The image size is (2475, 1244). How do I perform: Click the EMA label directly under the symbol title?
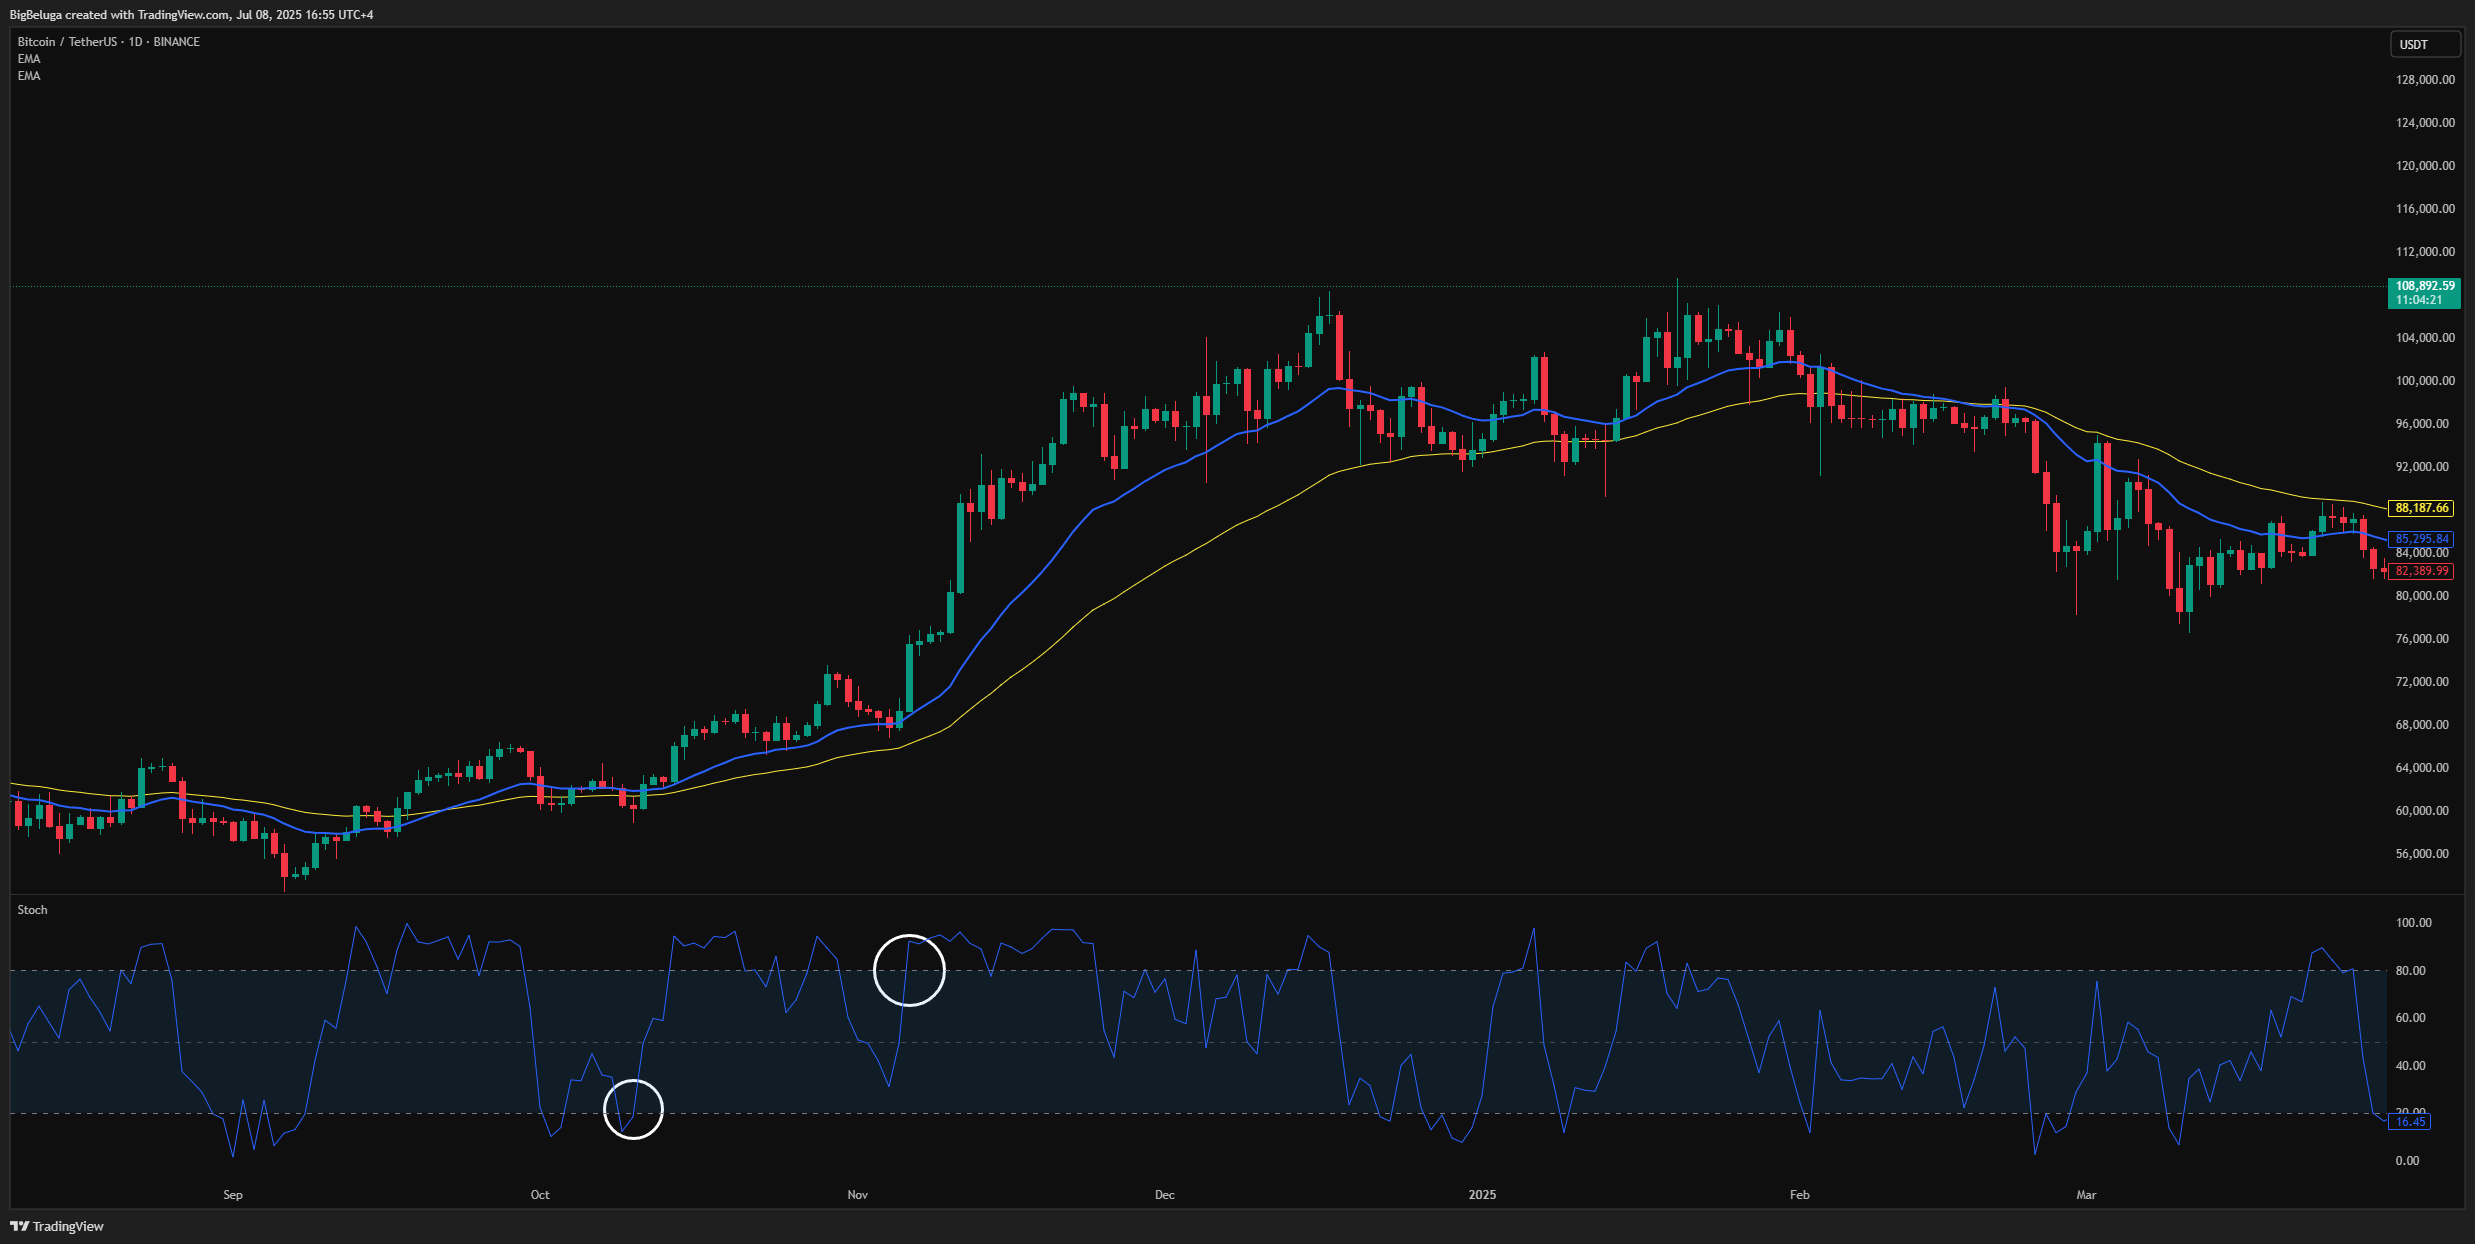(29, 59)
